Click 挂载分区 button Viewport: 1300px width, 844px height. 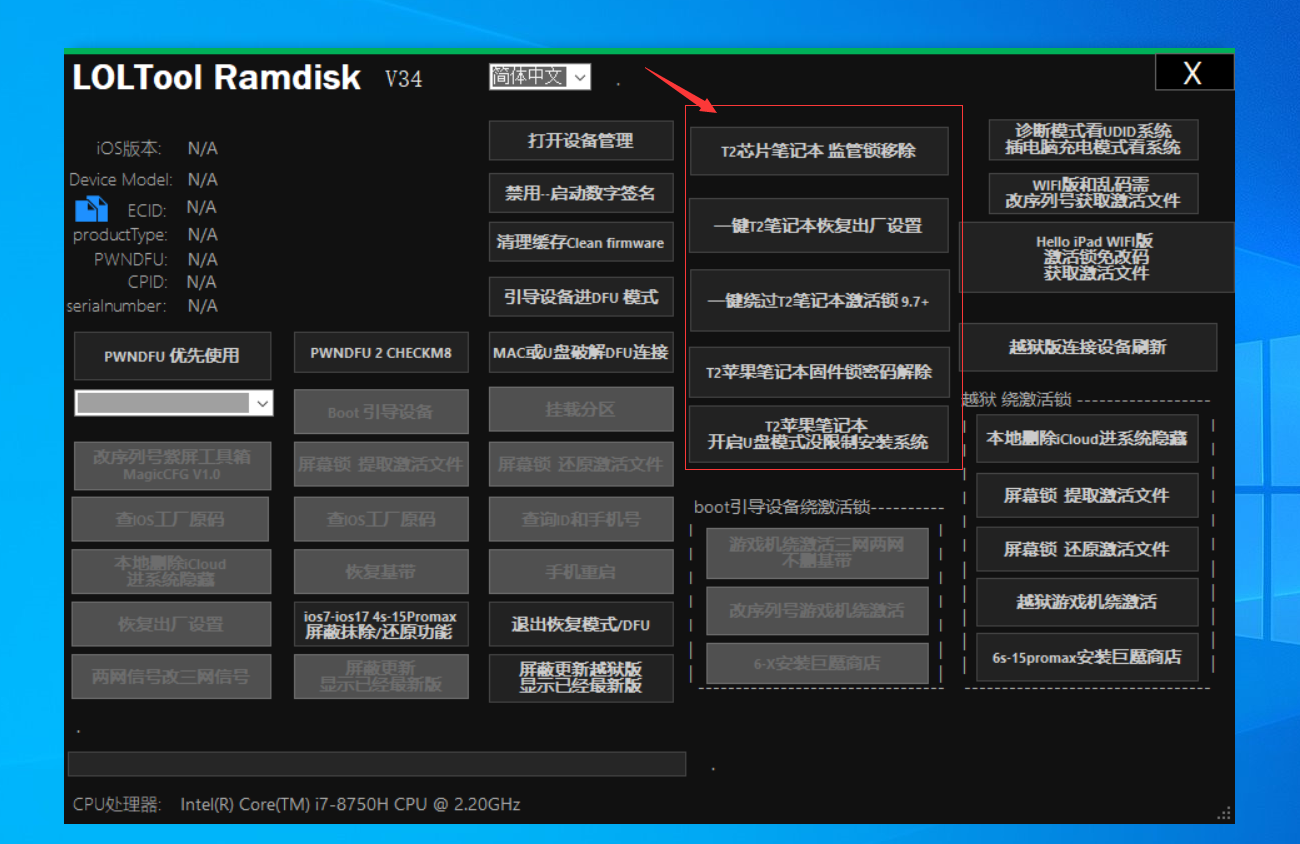(x=581, y=410)
